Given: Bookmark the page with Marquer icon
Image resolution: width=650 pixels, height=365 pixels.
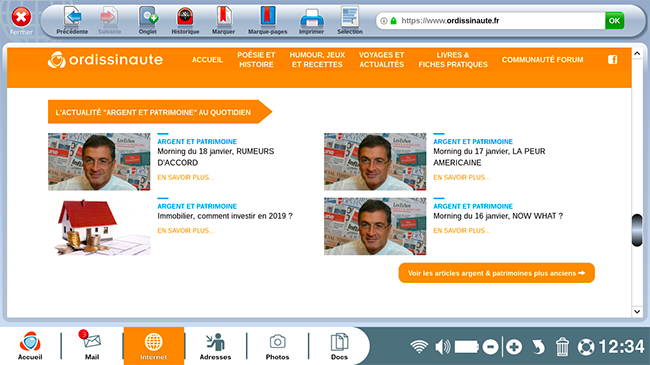Looking at the screenshot, I should coord(223,17).
